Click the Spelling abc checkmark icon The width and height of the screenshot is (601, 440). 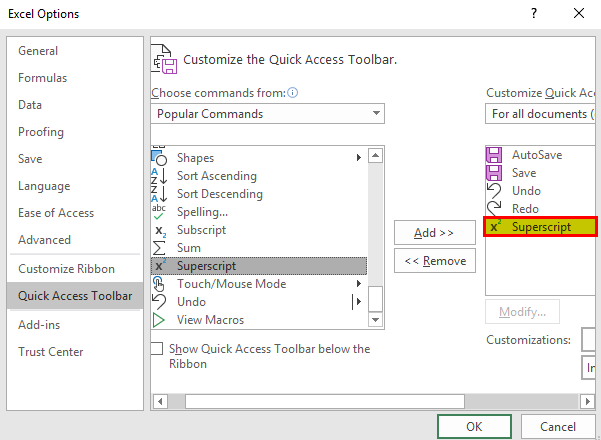(158, 212)
